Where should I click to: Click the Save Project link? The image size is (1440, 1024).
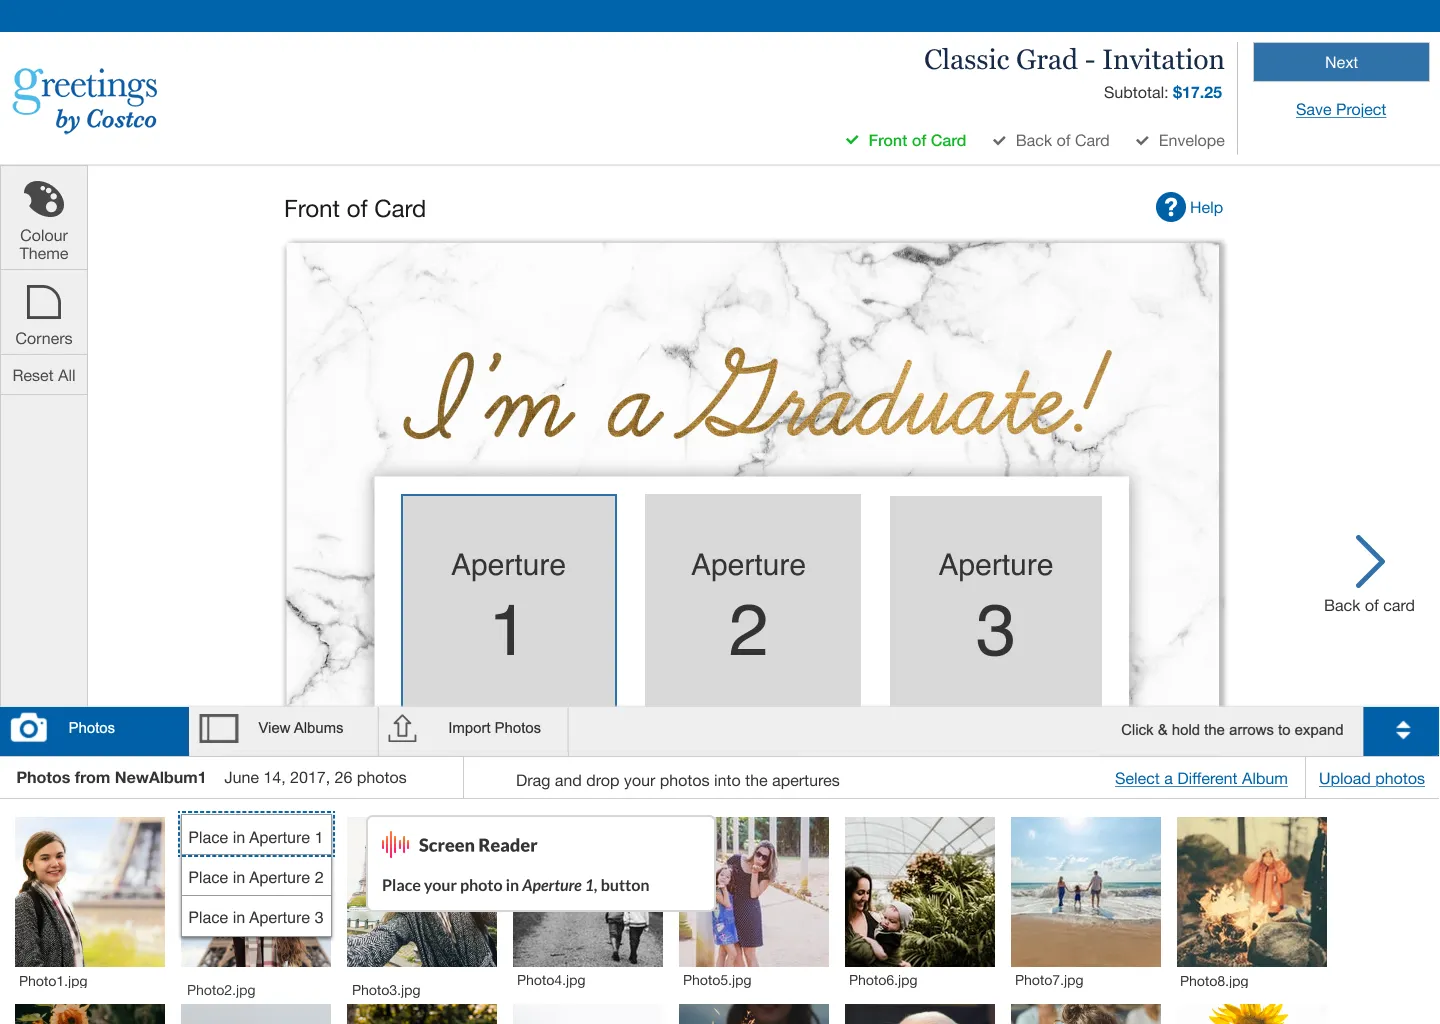coord(1341,110)
